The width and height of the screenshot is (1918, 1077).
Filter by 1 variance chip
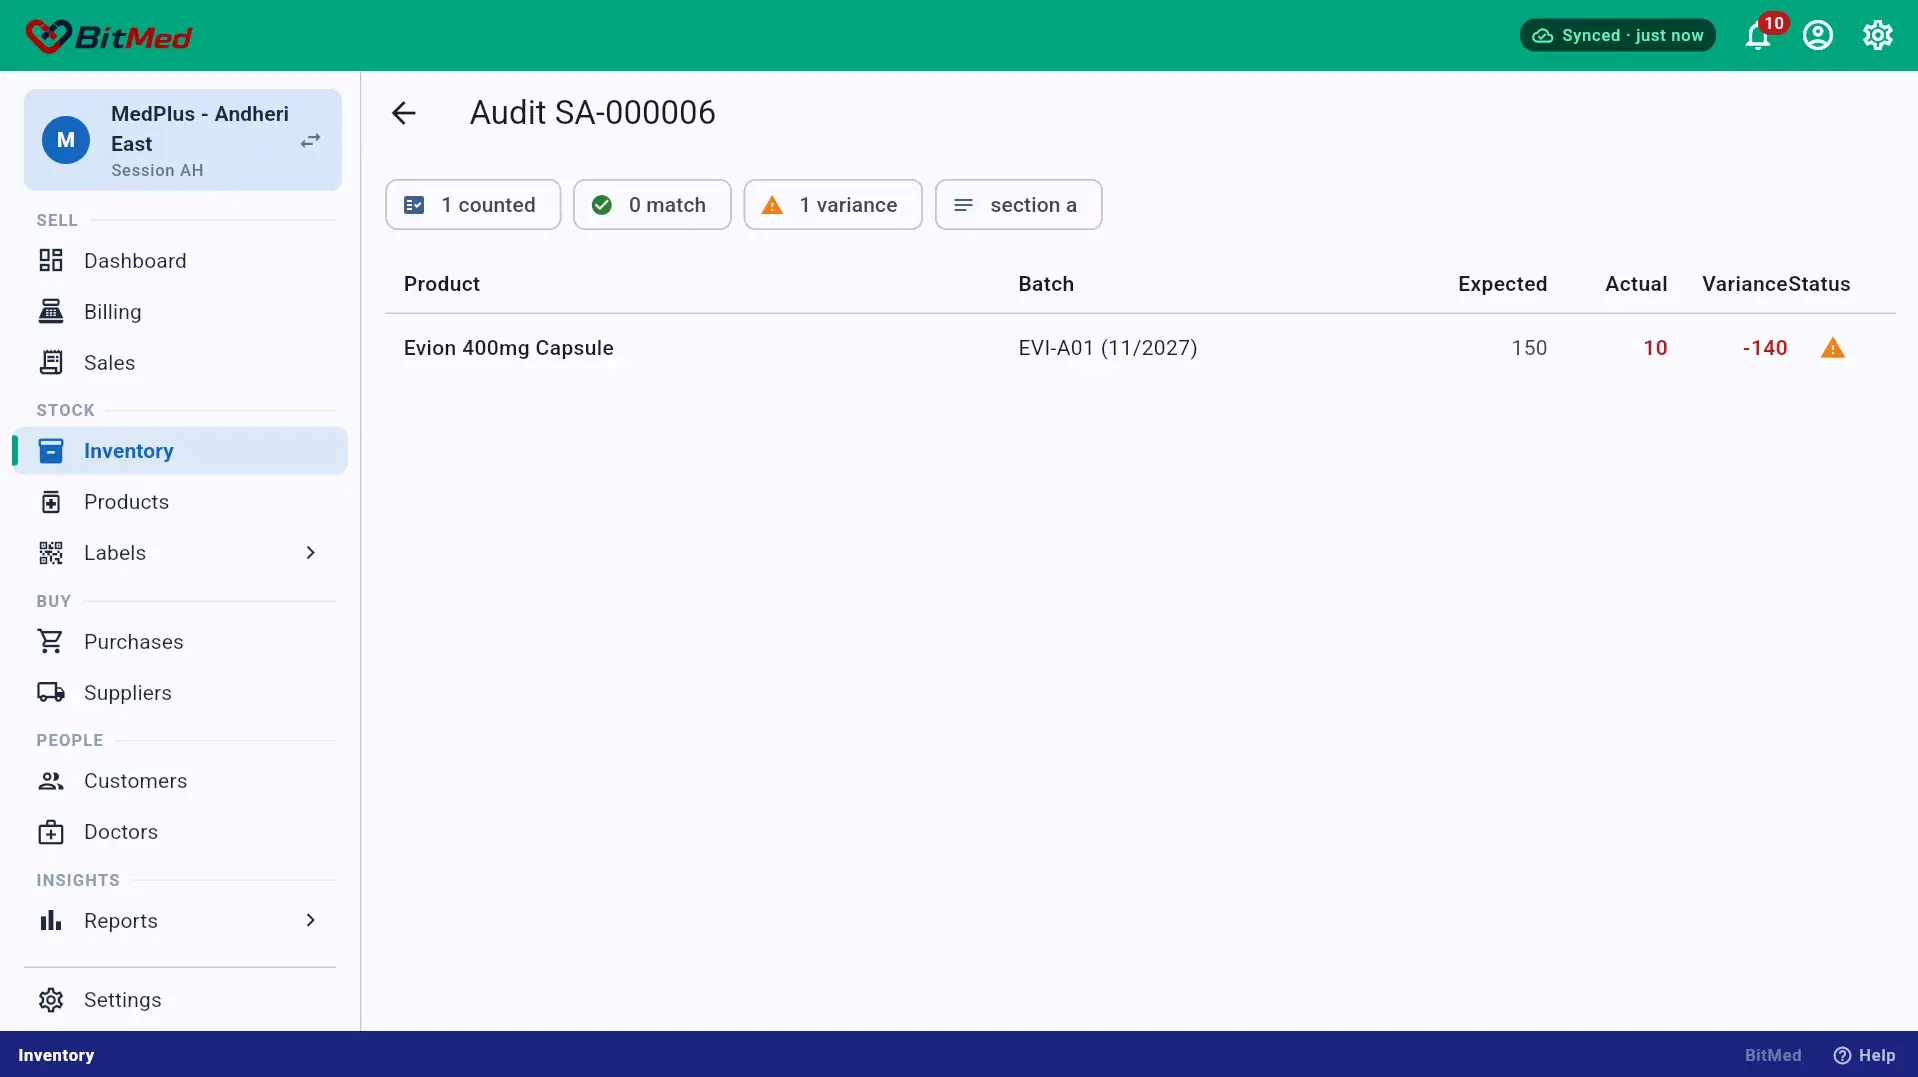(833, 205)
